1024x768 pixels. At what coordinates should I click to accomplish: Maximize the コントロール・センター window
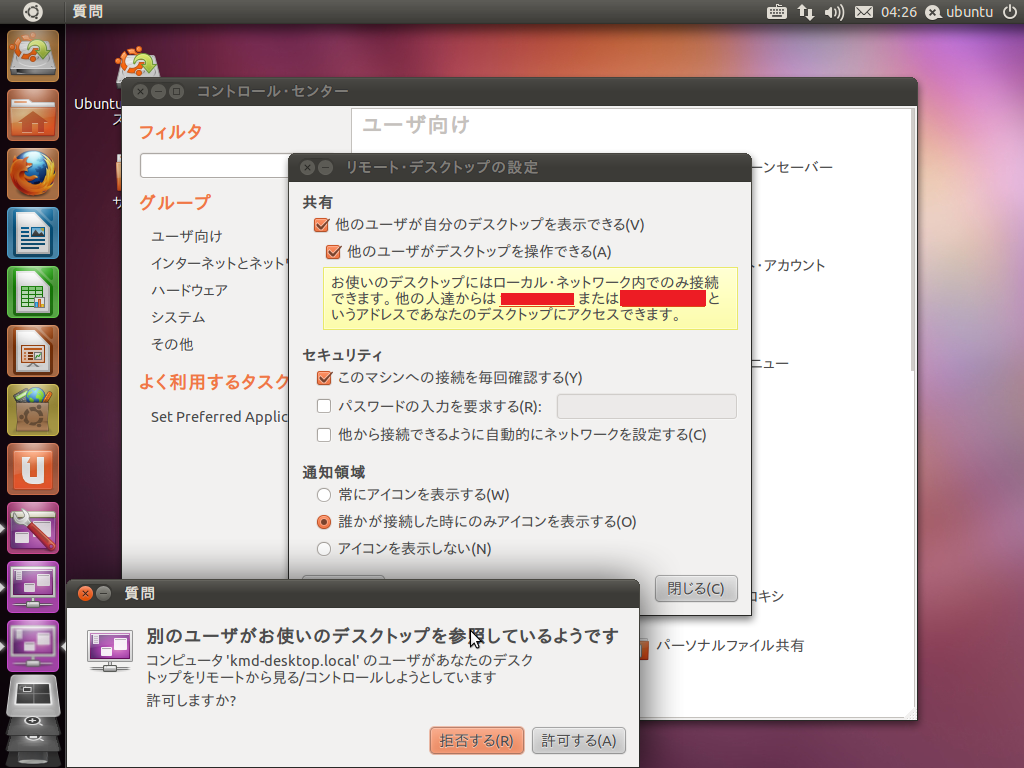(x=176, y=91)
